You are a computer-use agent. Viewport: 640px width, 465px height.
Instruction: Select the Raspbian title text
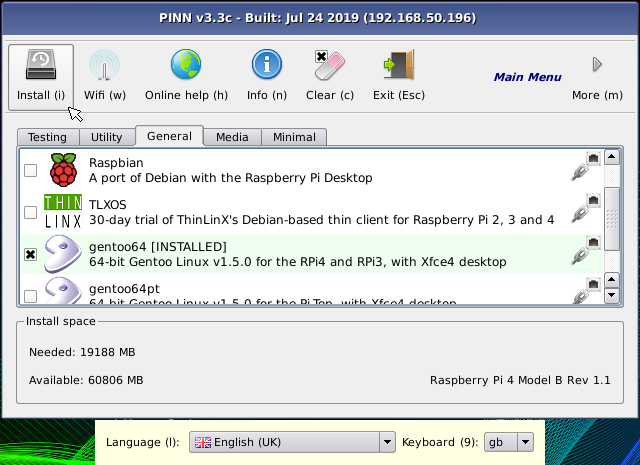[116, 162]
